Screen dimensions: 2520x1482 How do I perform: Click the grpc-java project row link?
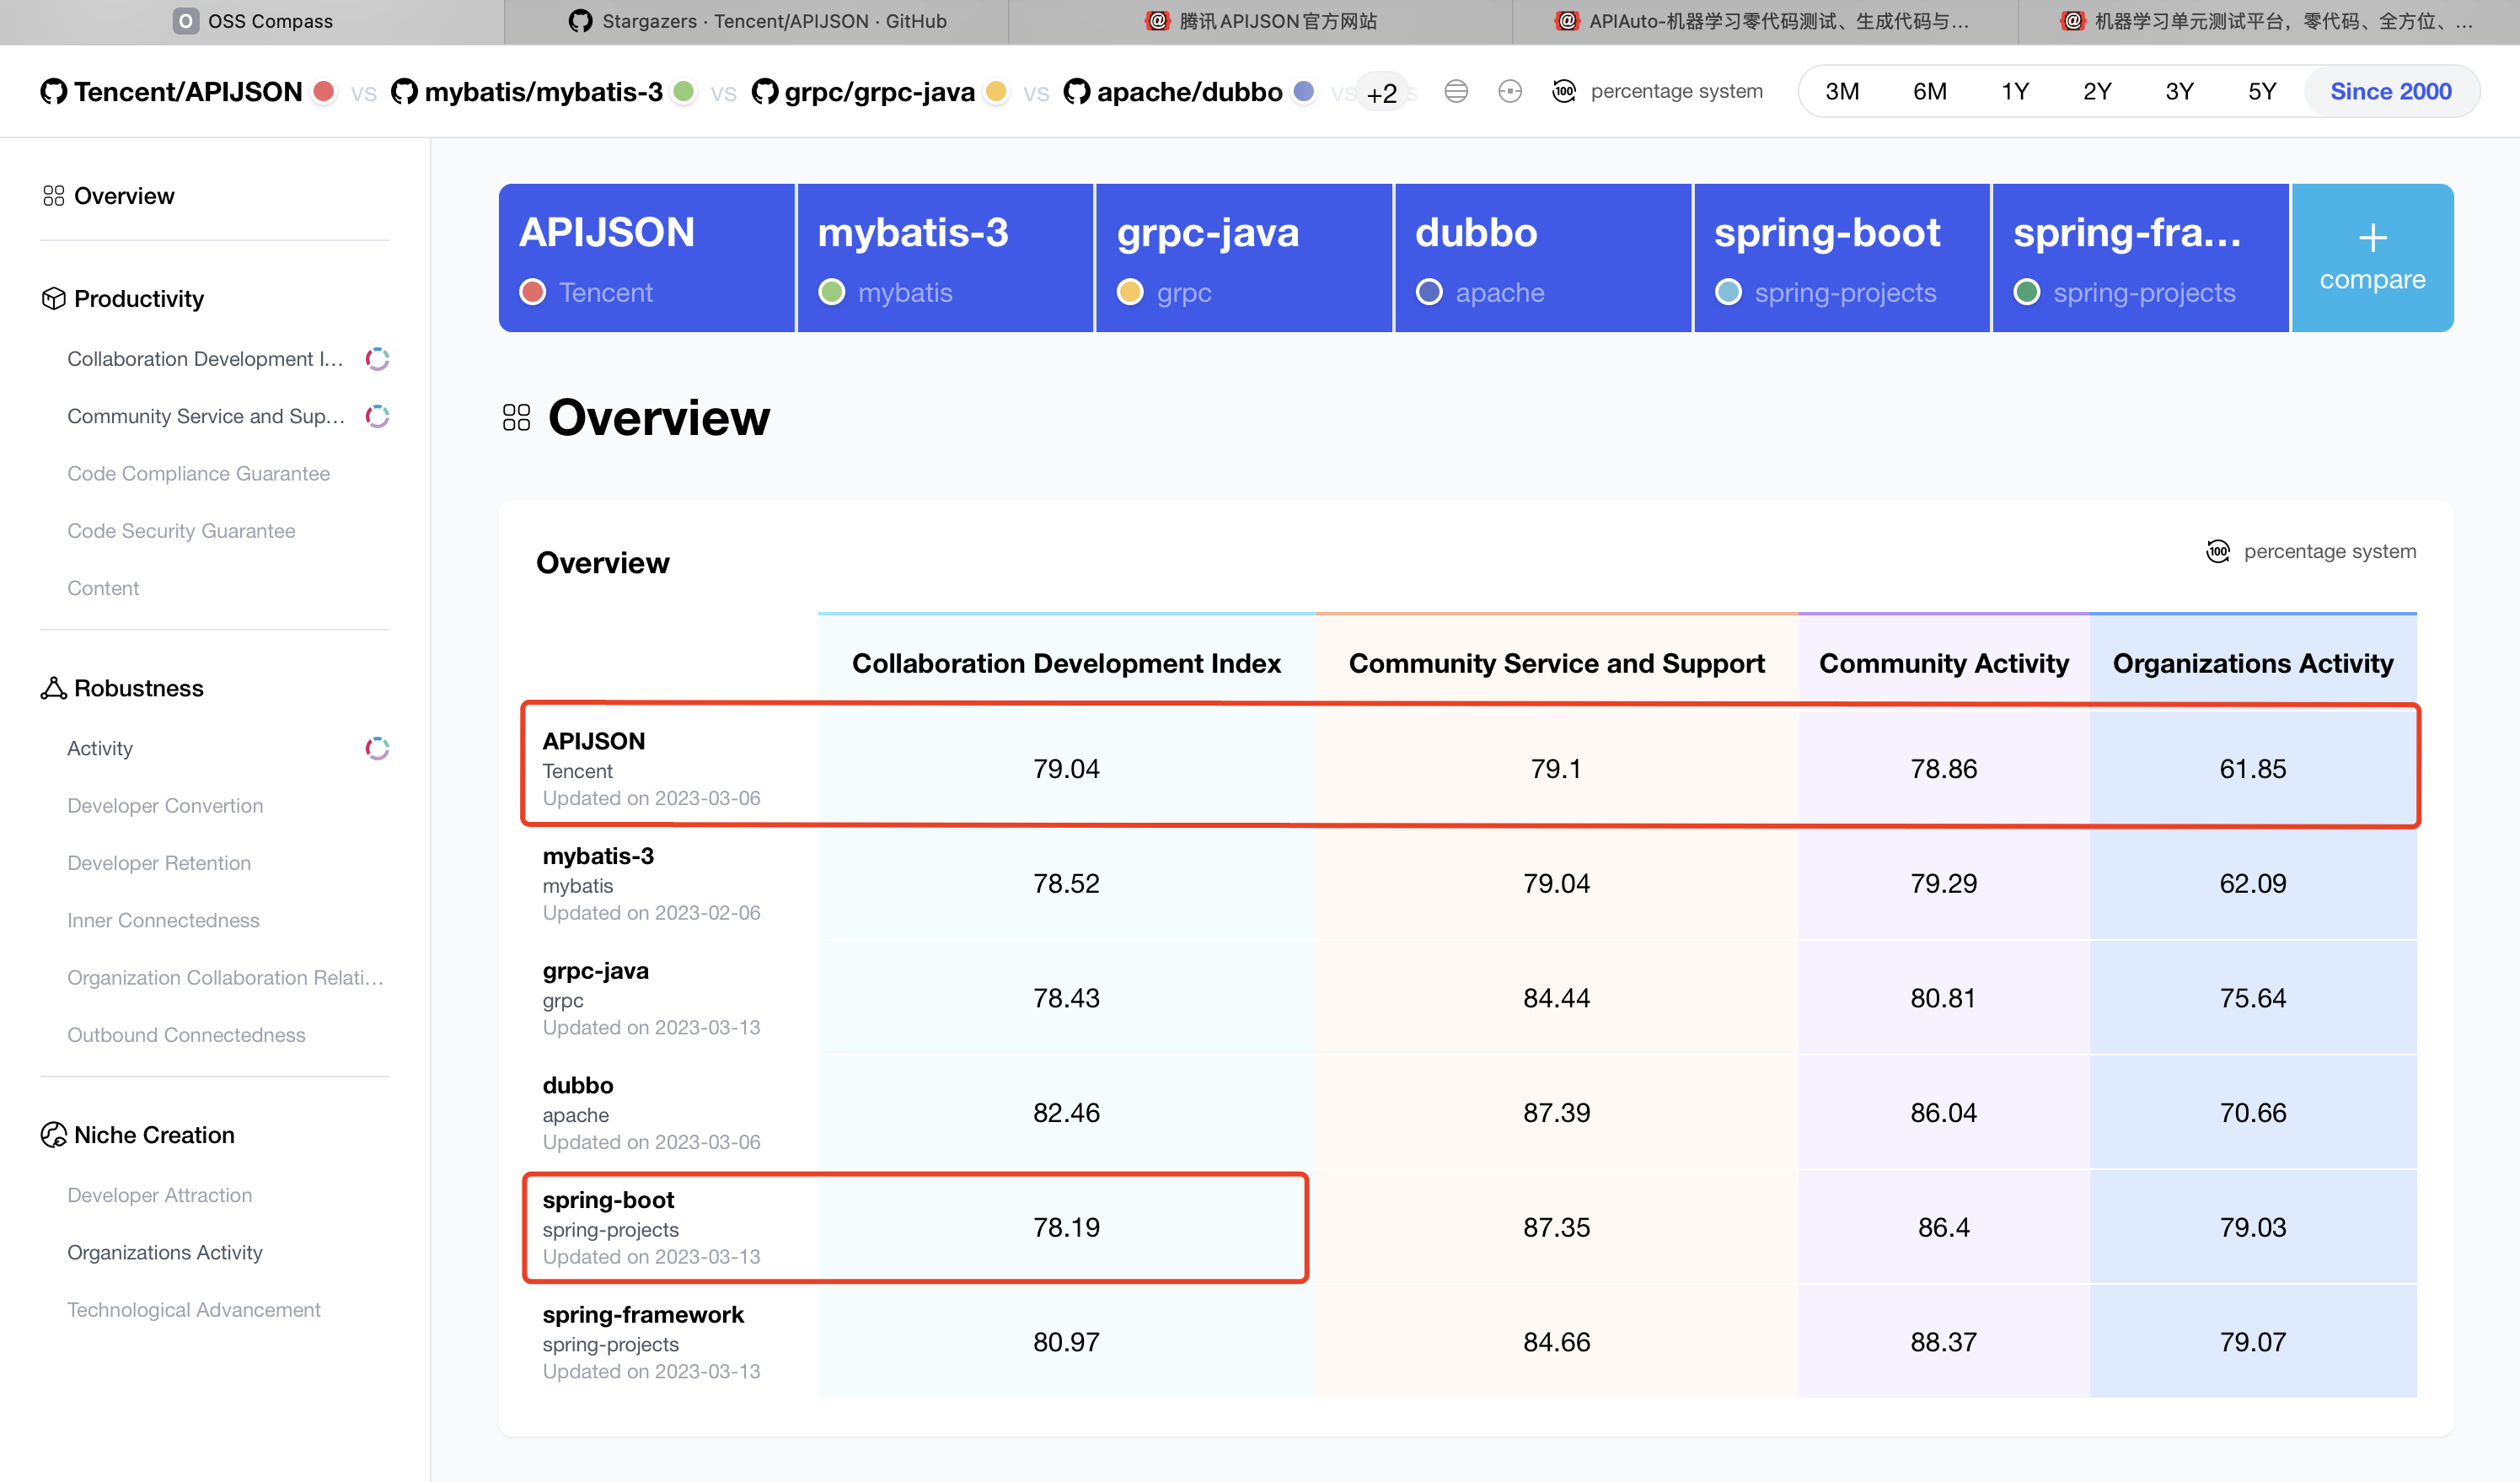(x=594, y=970)
